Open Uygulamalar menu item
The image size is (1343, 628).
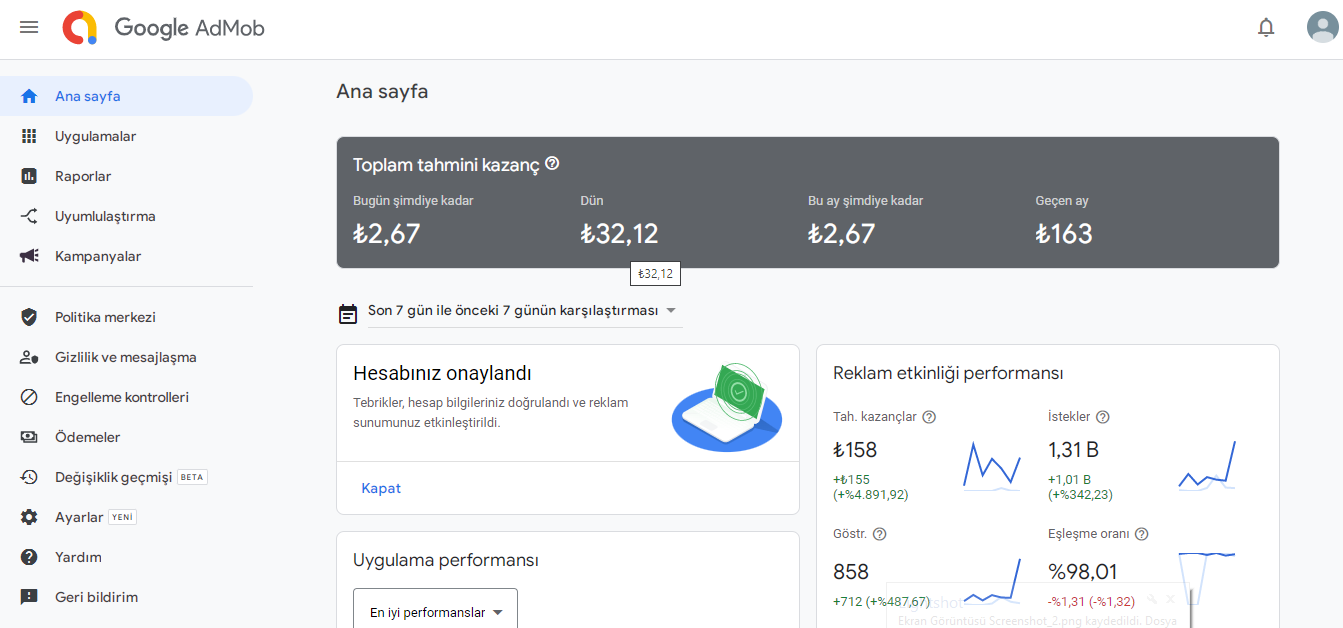tap(126, 136)
